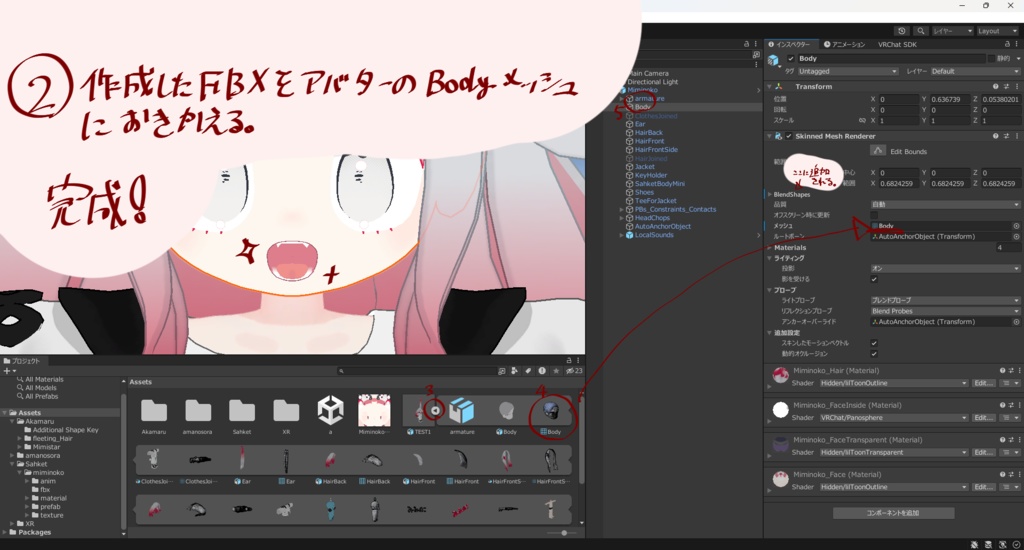The height and width of the screenshot is (550, 1024).
Task: Click the Transform component help icon
Action: 995,86
